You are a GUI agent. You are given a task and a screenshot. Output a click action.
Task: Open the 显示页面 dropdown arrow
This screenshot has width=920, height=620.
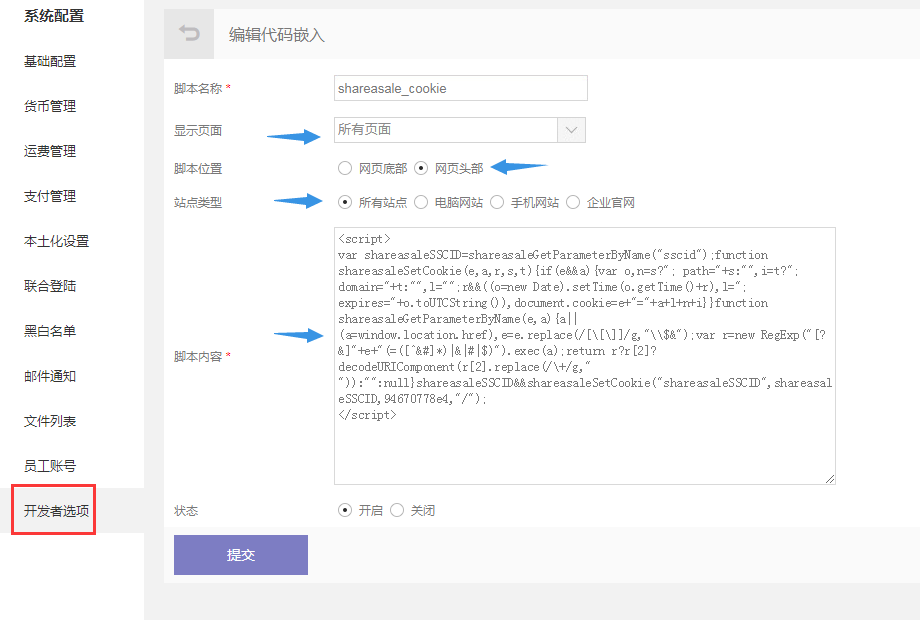571,130
